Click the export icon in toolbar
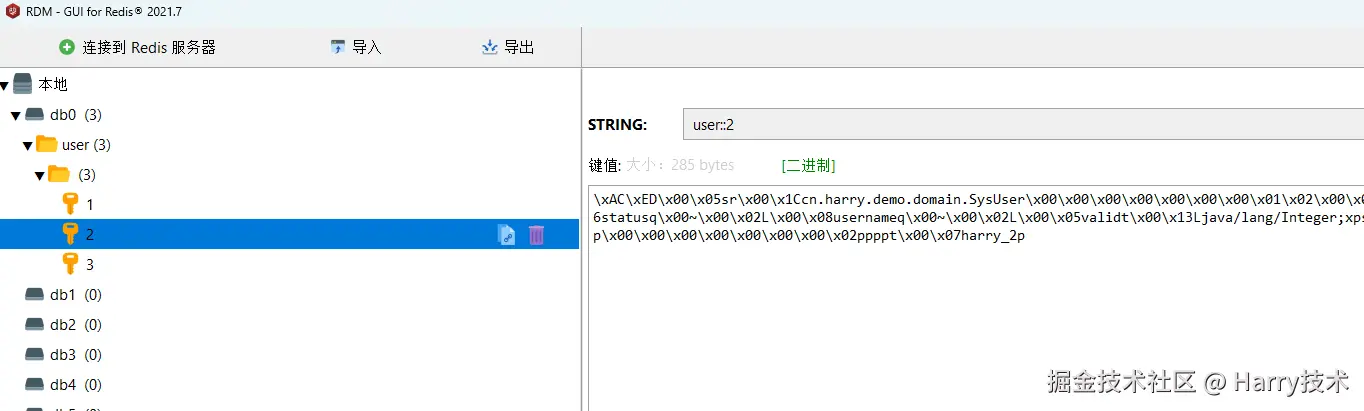 [490, 47]
